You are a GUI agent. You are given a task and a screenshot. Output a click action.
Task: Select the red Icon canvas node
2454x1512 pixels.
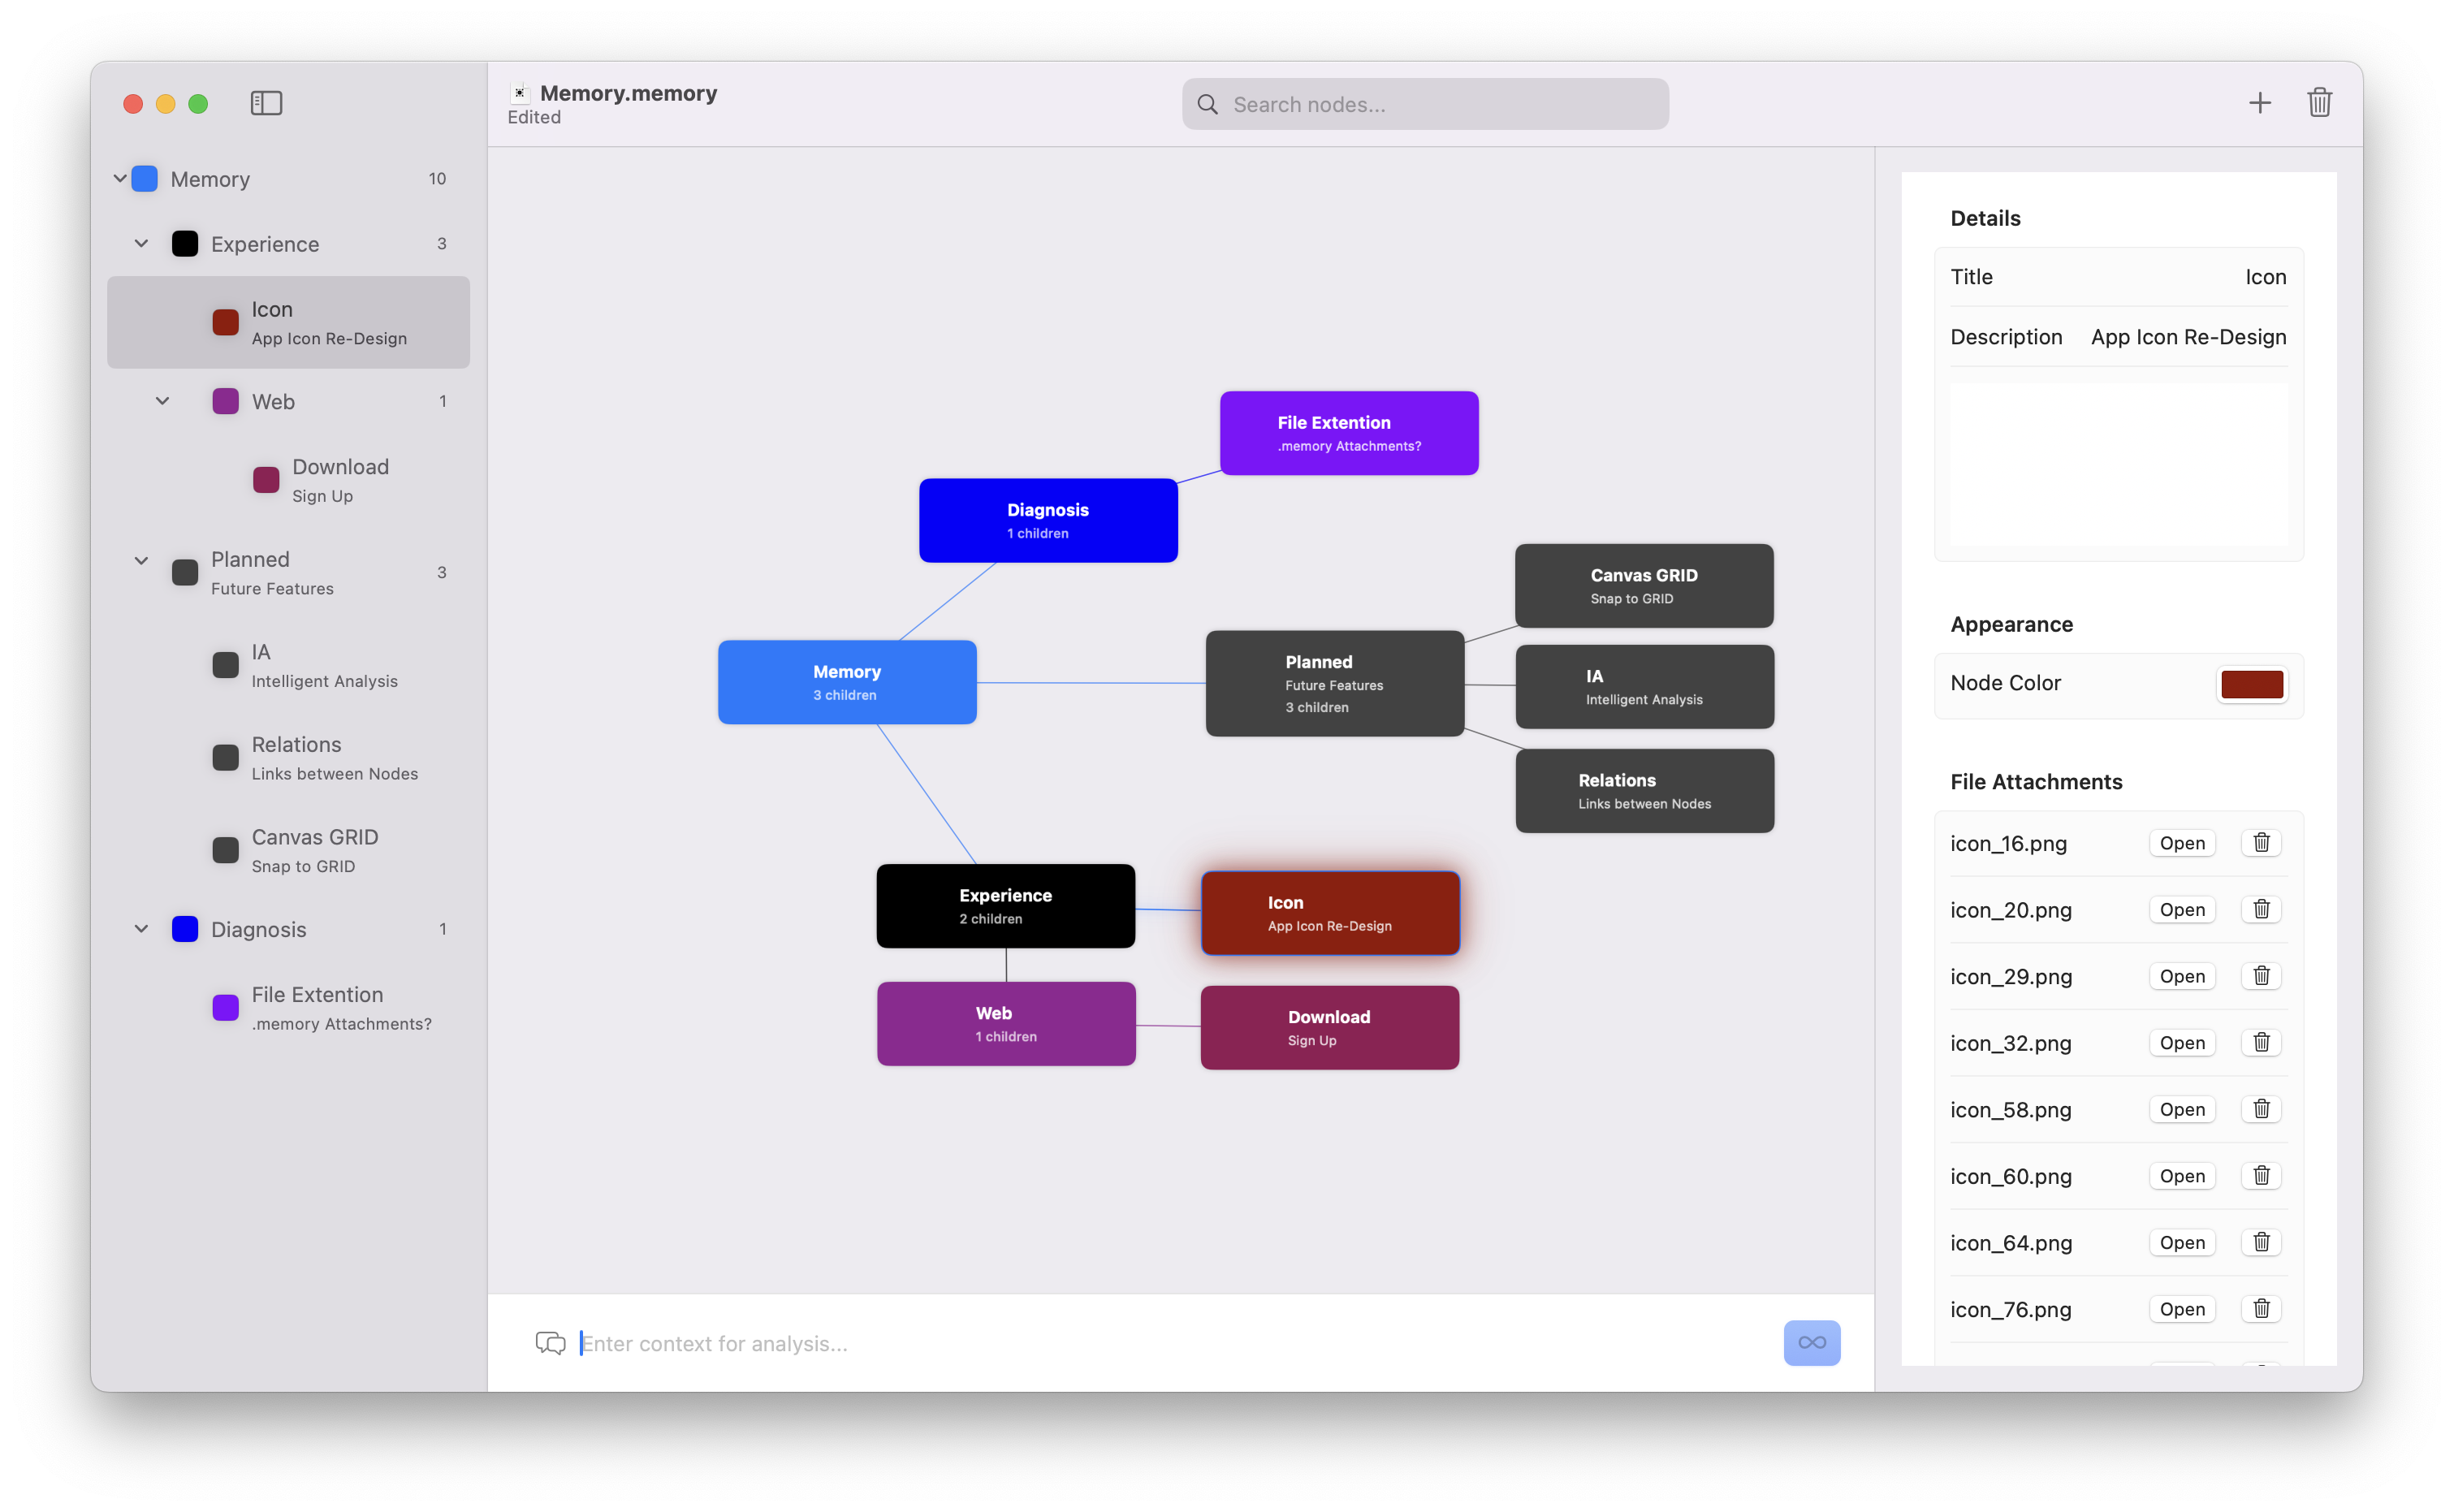click(1330, 913)
